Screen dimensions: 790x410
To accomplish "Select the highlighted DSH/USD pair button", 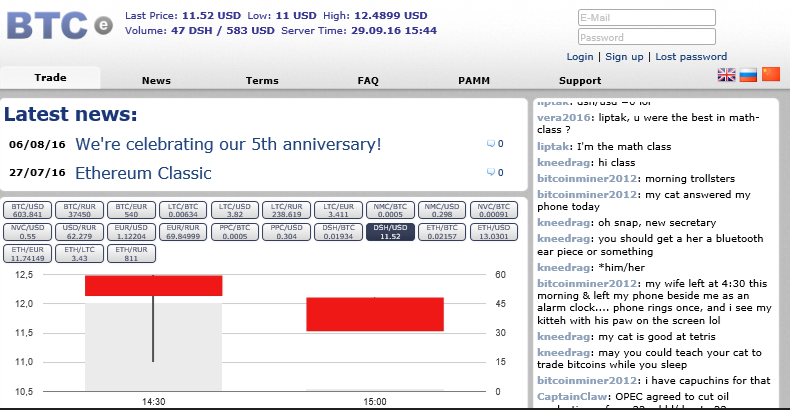I will 390,232.
